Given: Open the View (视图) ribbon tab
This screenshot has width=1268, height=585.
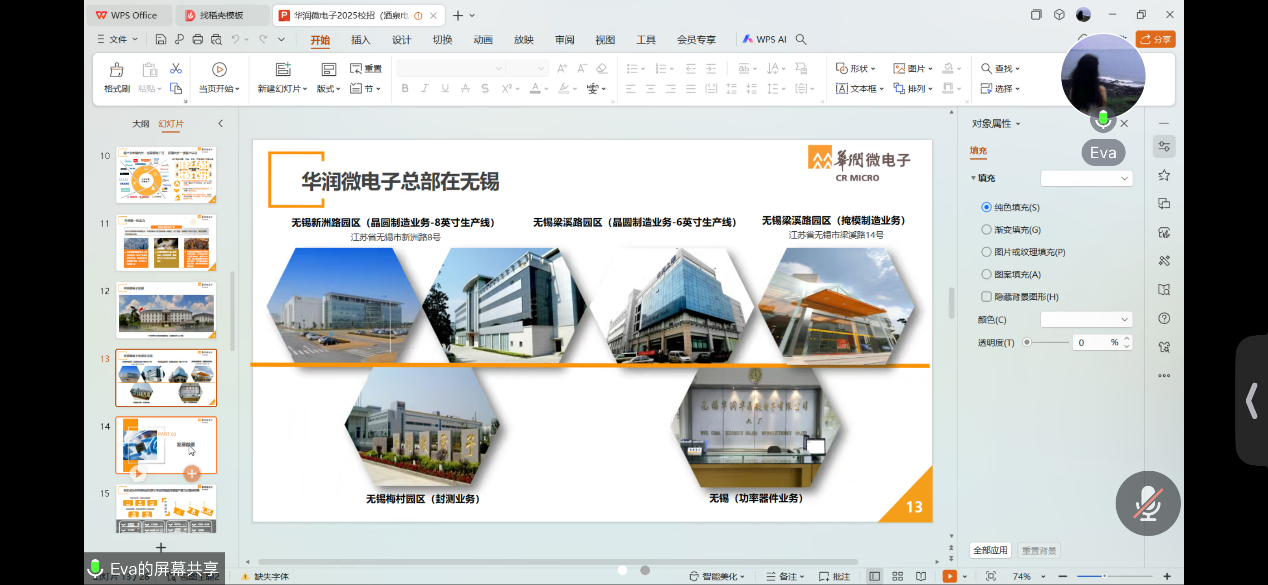Looking at the screenshot, I should point(605,40).
